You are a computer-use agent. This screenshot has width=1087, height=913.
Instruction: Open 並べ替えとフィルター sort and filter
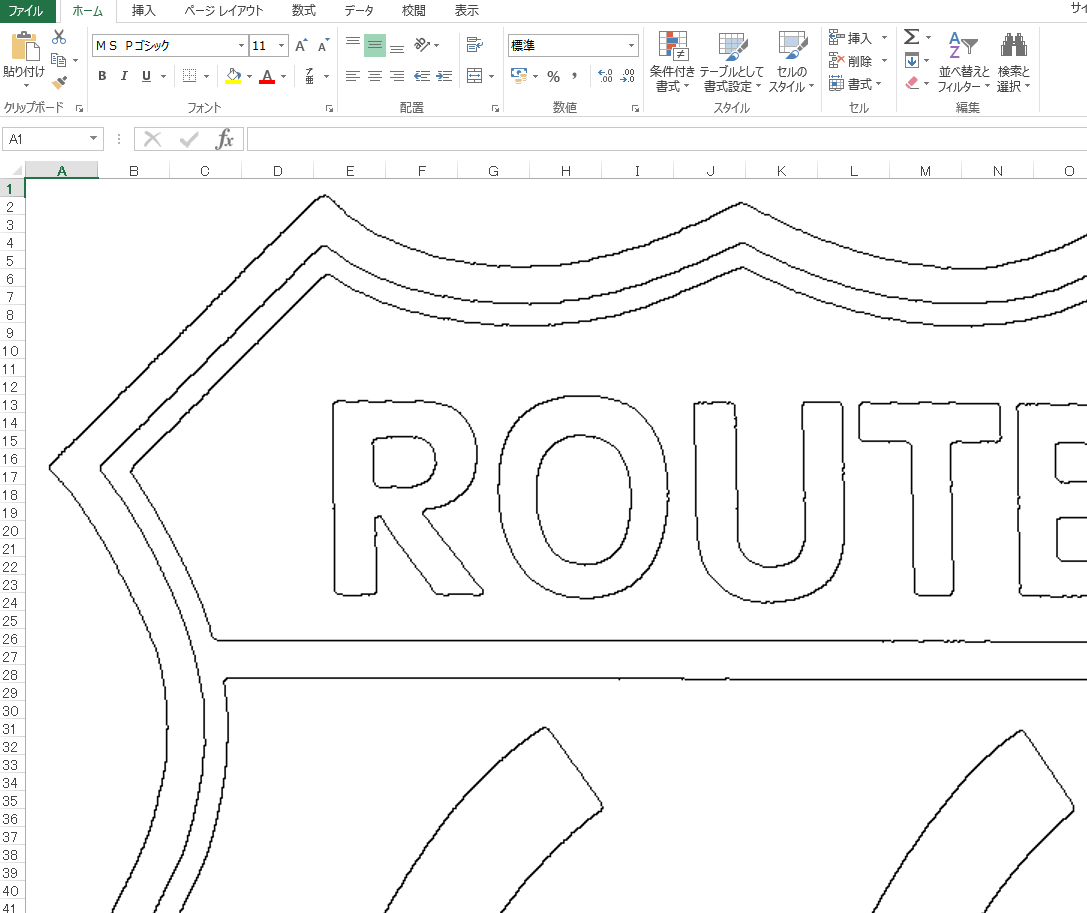pyautogui.click(x=964, y=62)
